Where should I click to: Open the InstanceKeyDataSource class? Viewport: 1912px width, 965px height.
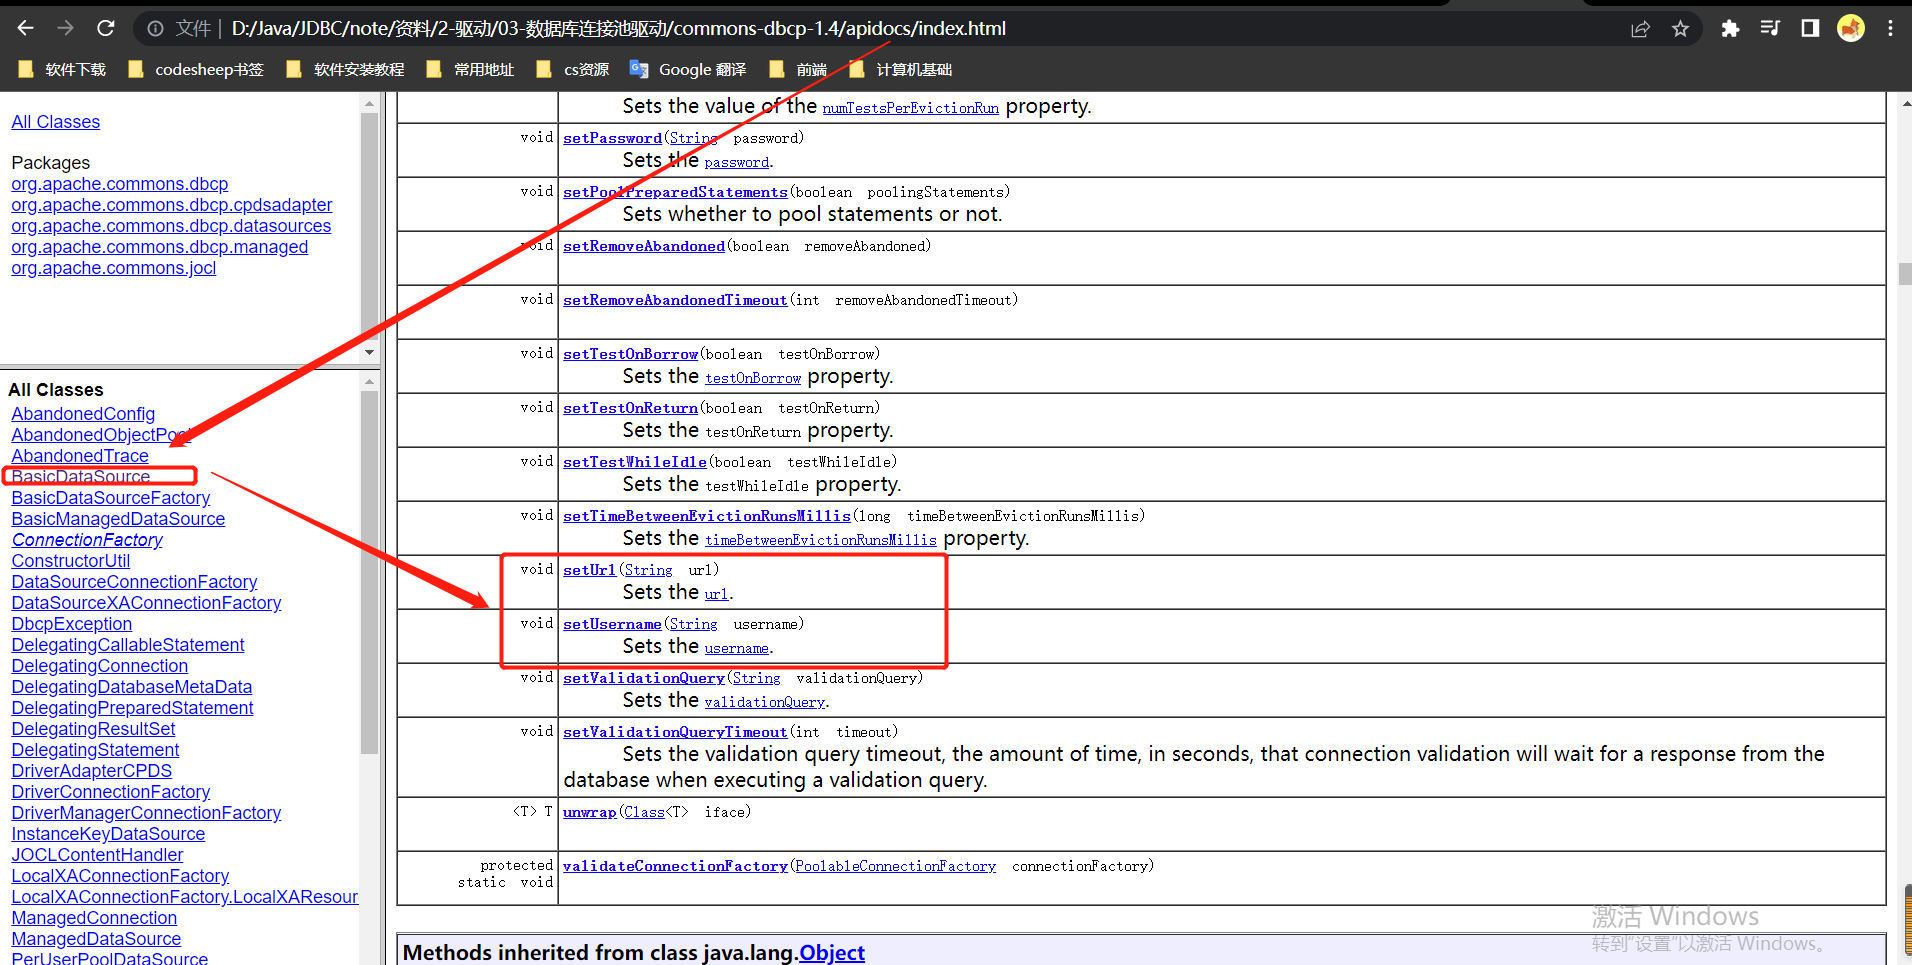pyautogui.click(x=108, y=834)
